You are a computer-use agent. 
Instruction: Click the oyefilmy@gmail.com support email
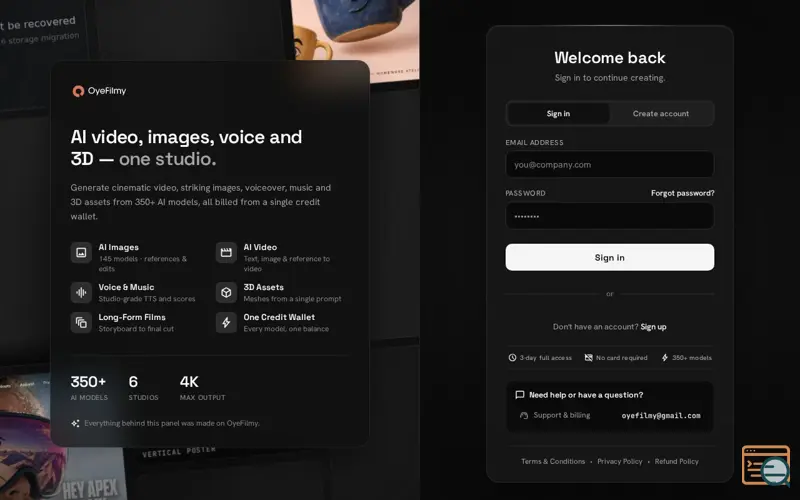(x=661, y=415)
